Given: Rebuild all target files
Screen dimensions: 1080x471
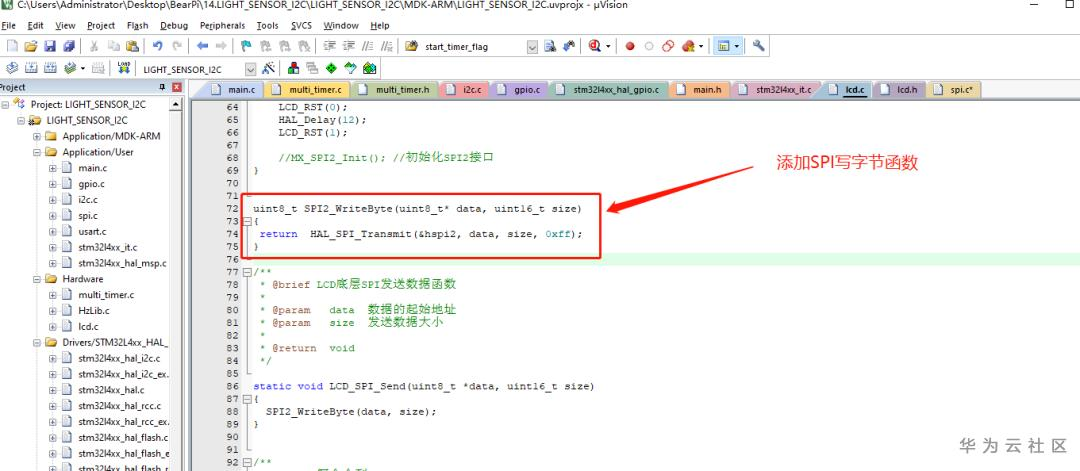Looking at the screenshot, I should pos(50,68).
